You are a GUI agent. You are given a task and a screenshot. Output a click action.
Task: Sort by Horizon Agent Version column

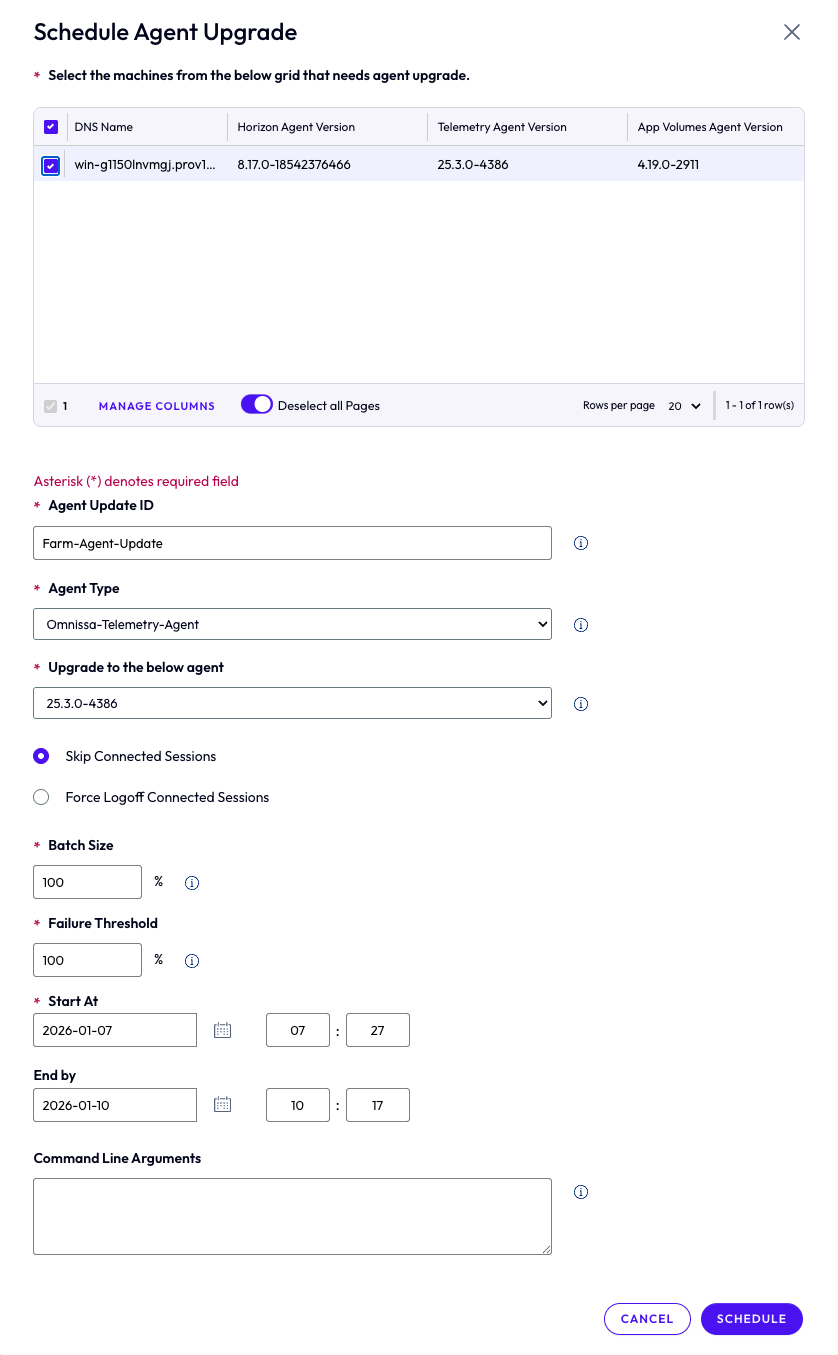coord(296,127)
